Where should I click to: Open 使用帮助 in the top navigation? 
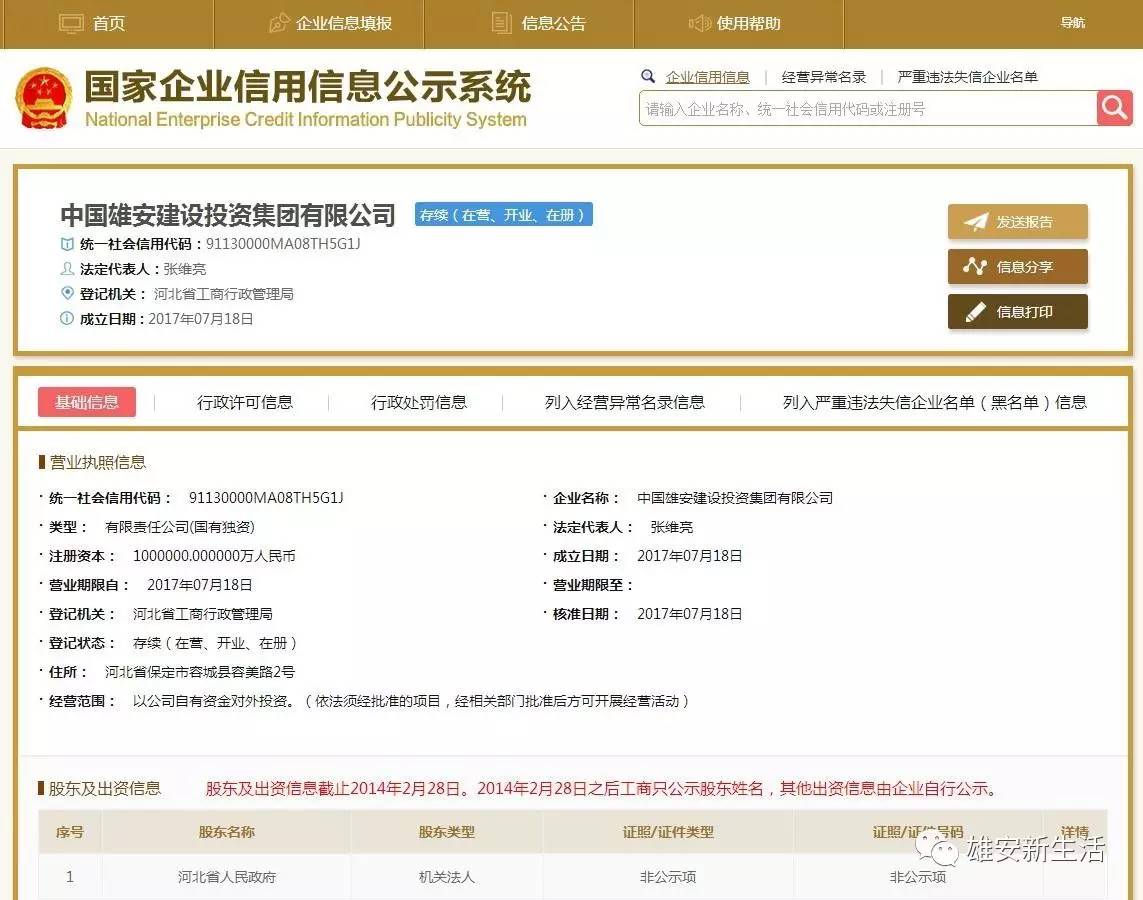tap(748, 23)
